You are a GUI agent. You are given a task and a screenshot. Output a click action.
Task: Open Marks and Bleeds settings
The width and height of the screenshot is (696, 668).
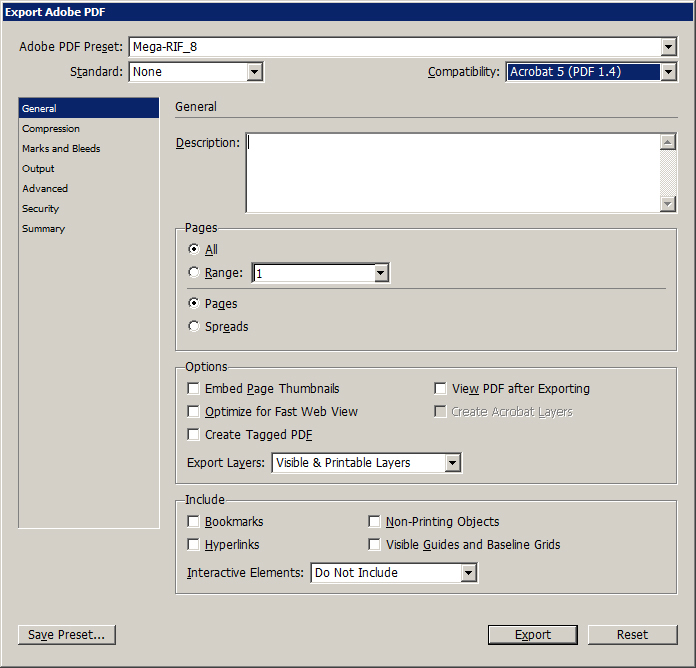(89, 149)
